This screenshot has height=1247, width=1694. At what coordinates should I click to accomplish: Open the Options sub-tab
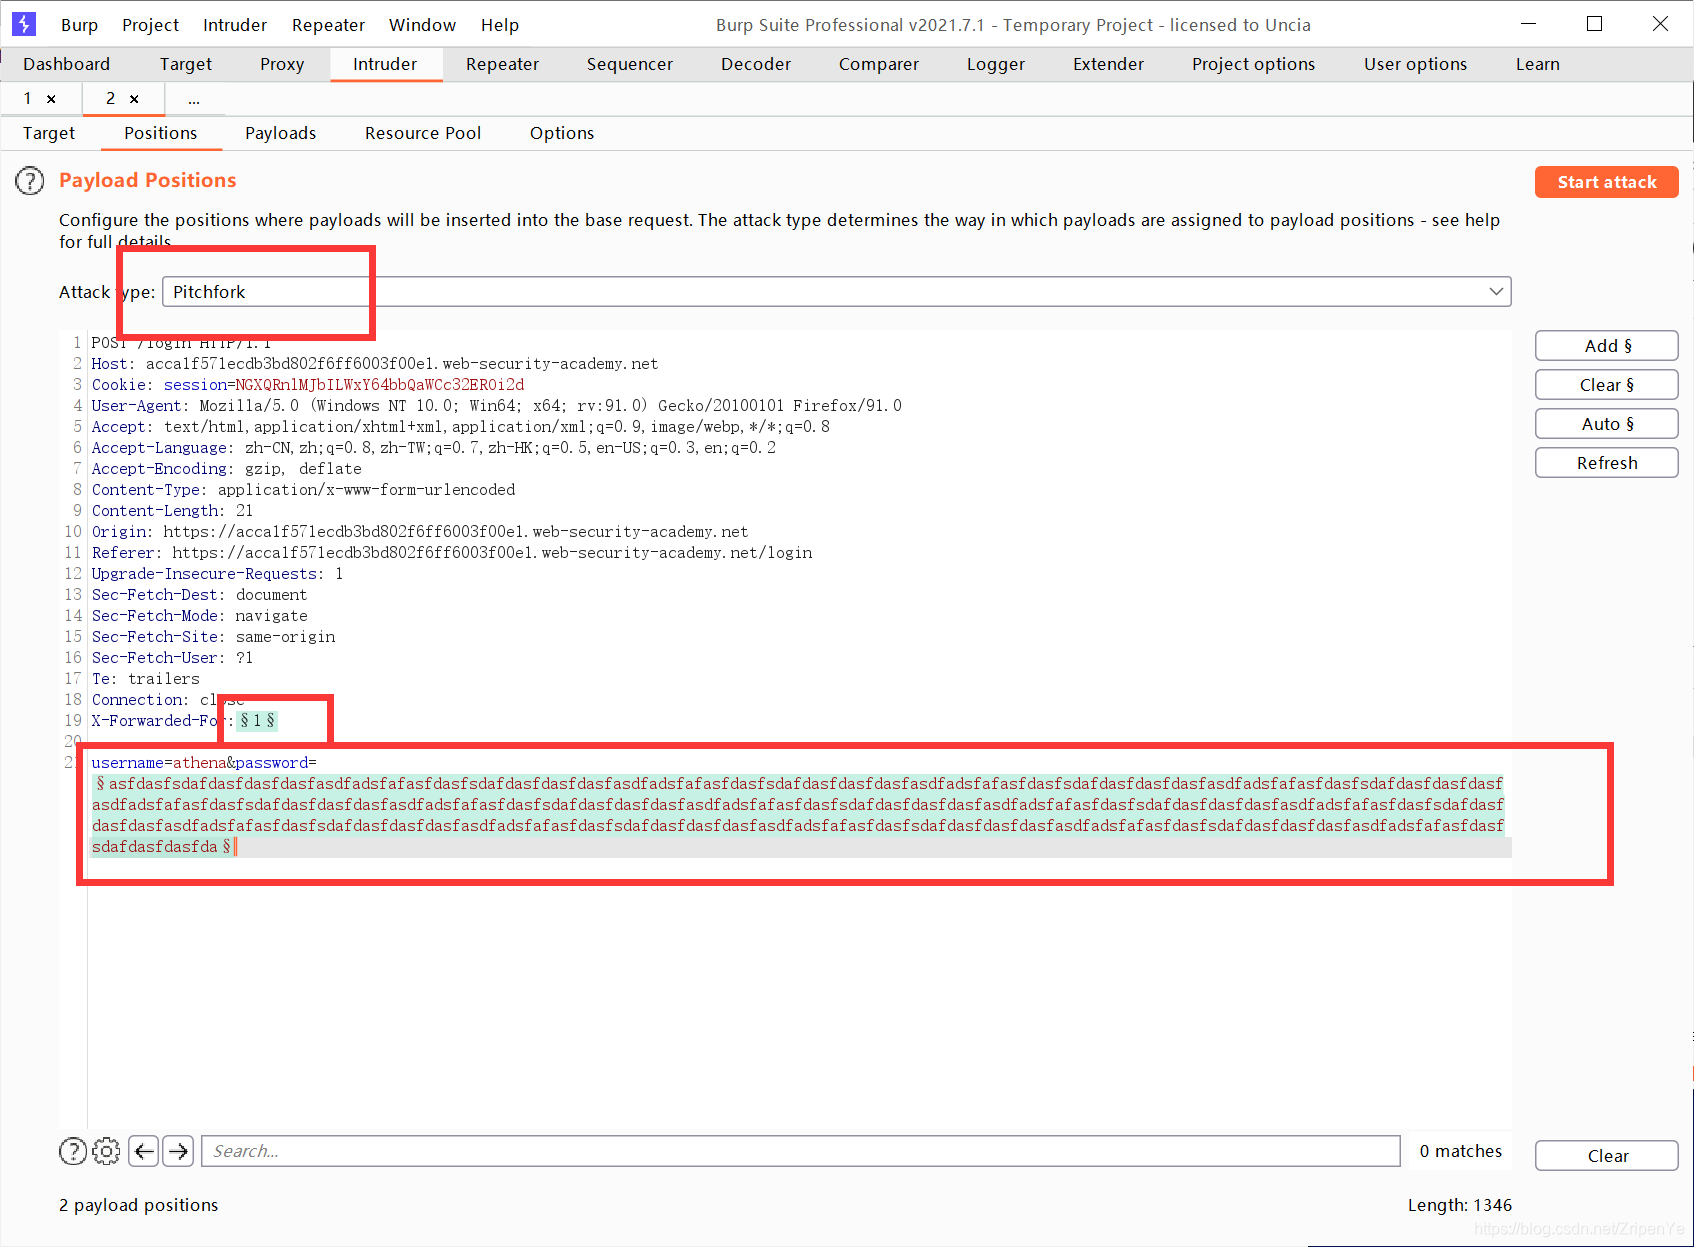click(x=562, y=133)
